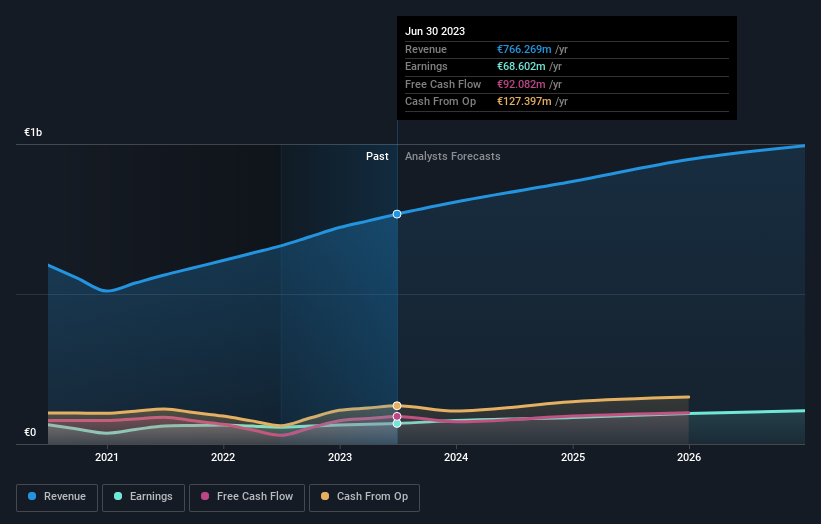The width and height of the screenshot is (821, 524).
Task: Click the Cash From Op label in tooltip
Action: [x=440, y=102]
